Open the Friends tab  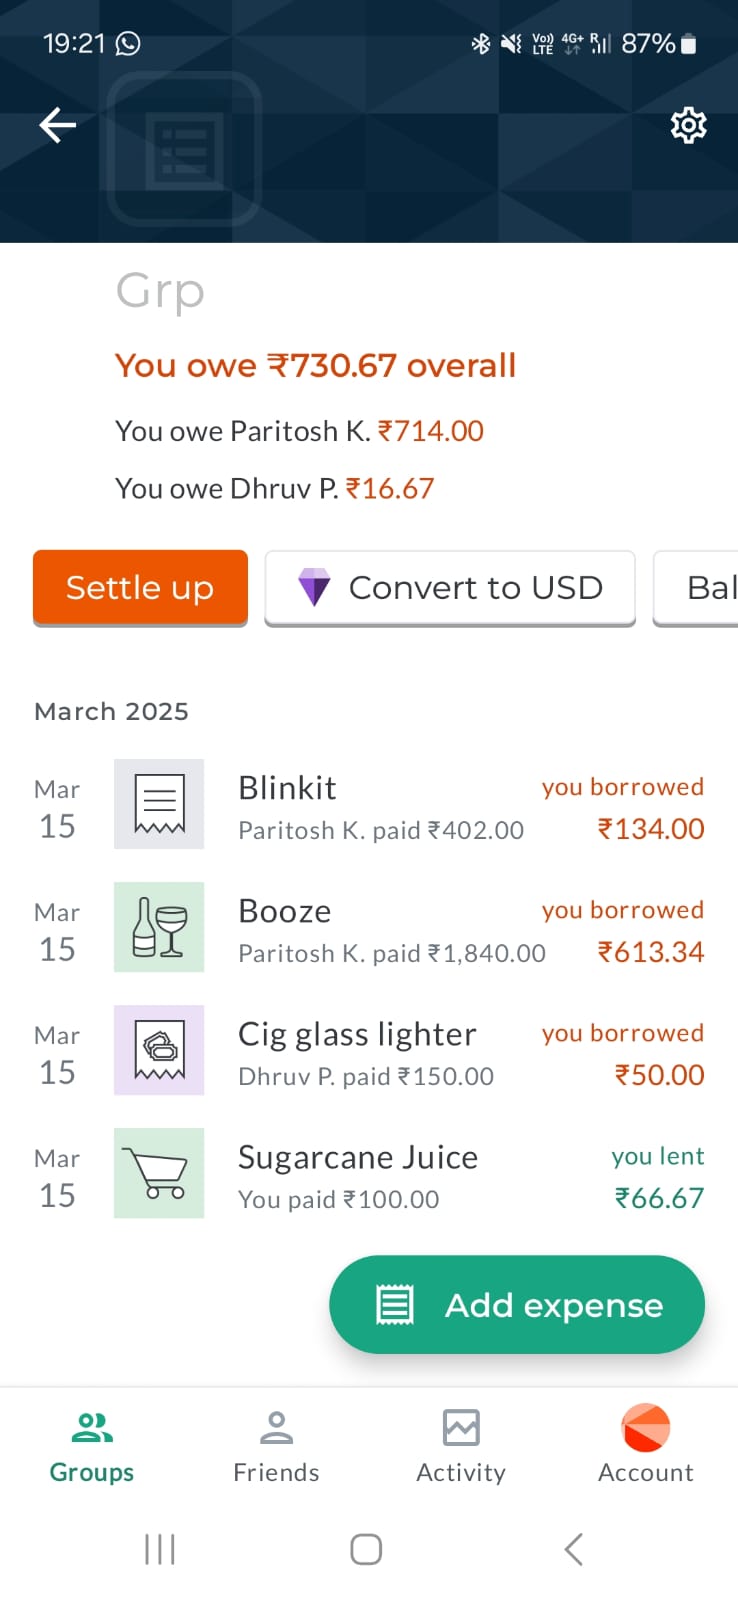[x=276, y=1447]
